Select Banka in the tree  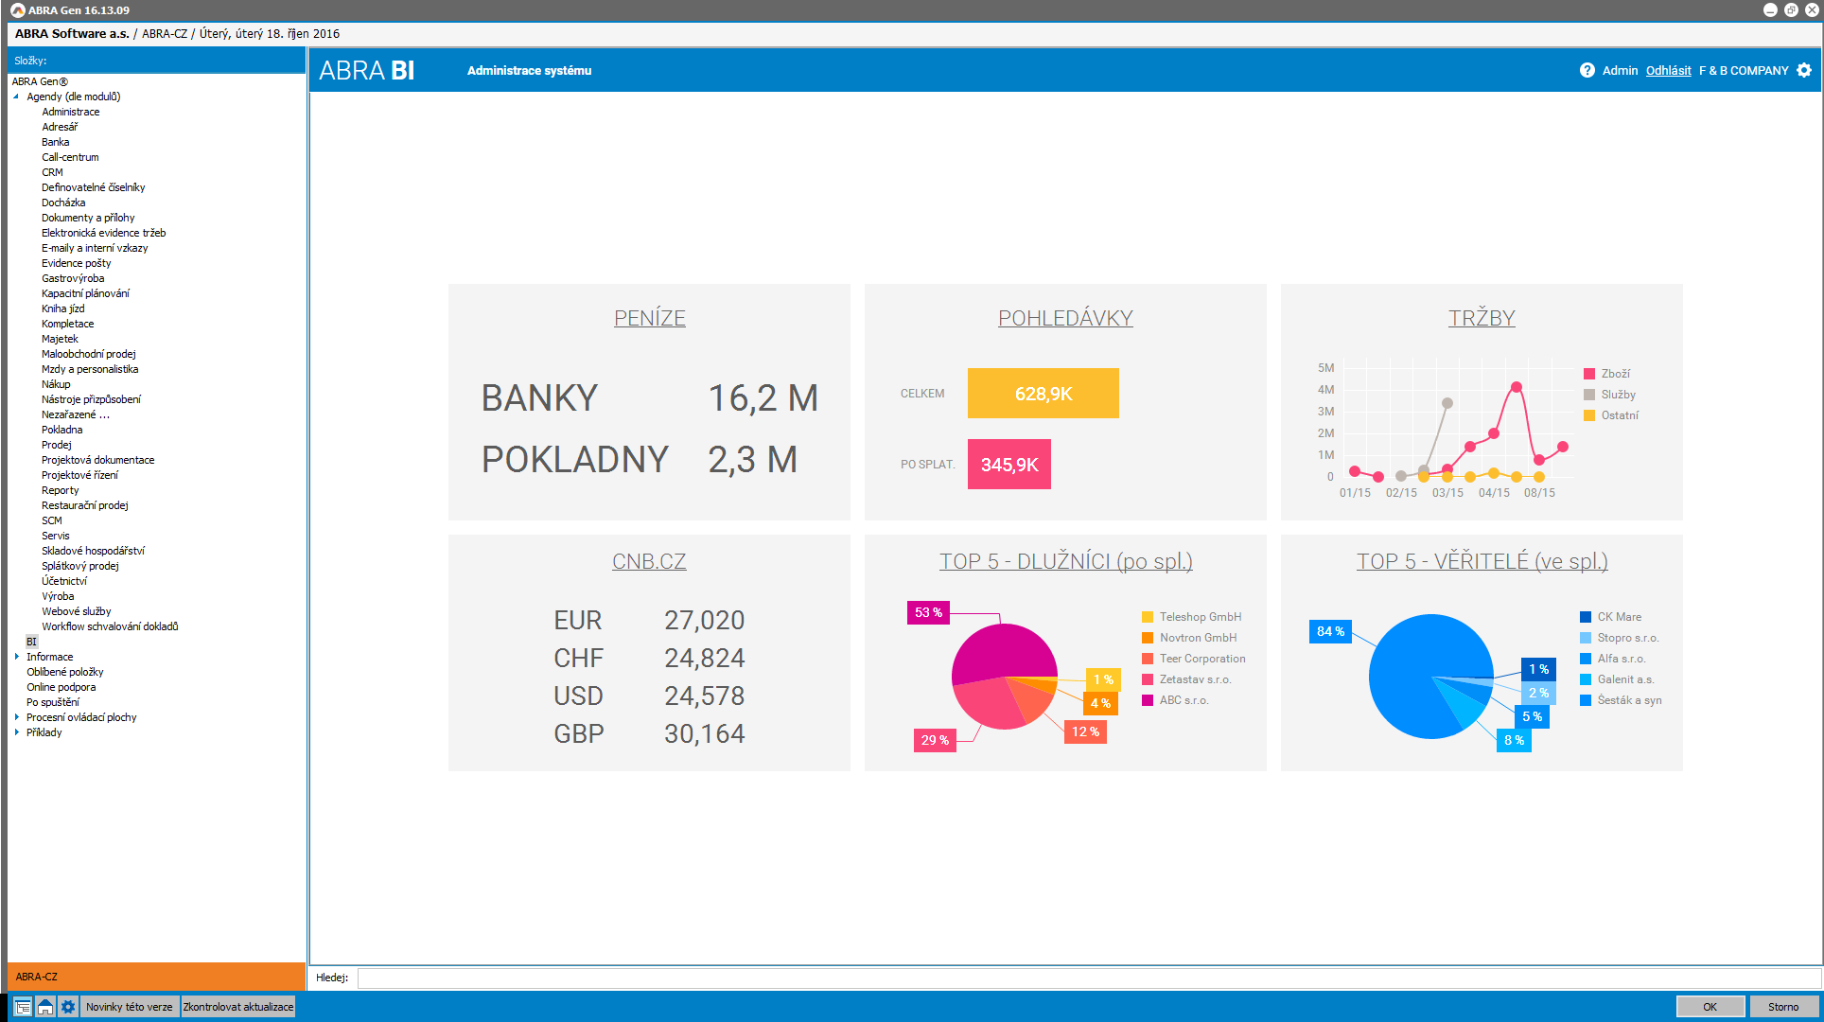coord(55,142)
